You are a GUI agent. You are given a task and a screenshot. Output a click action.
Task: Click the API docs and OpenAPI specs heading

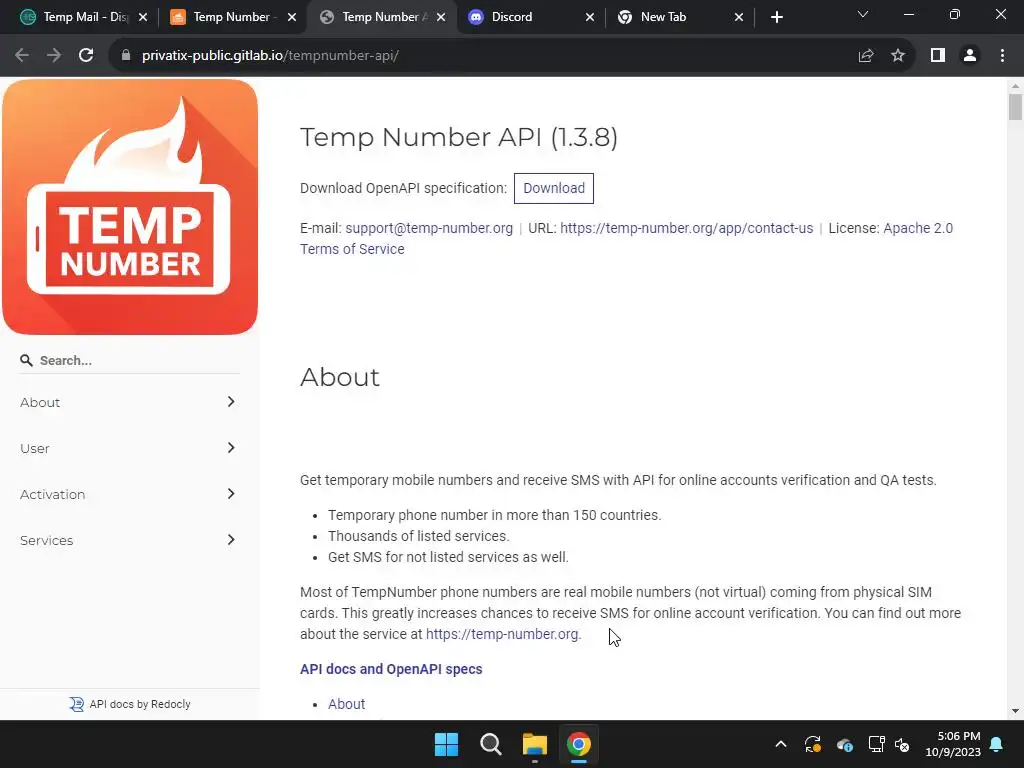[x=391, y=669]
